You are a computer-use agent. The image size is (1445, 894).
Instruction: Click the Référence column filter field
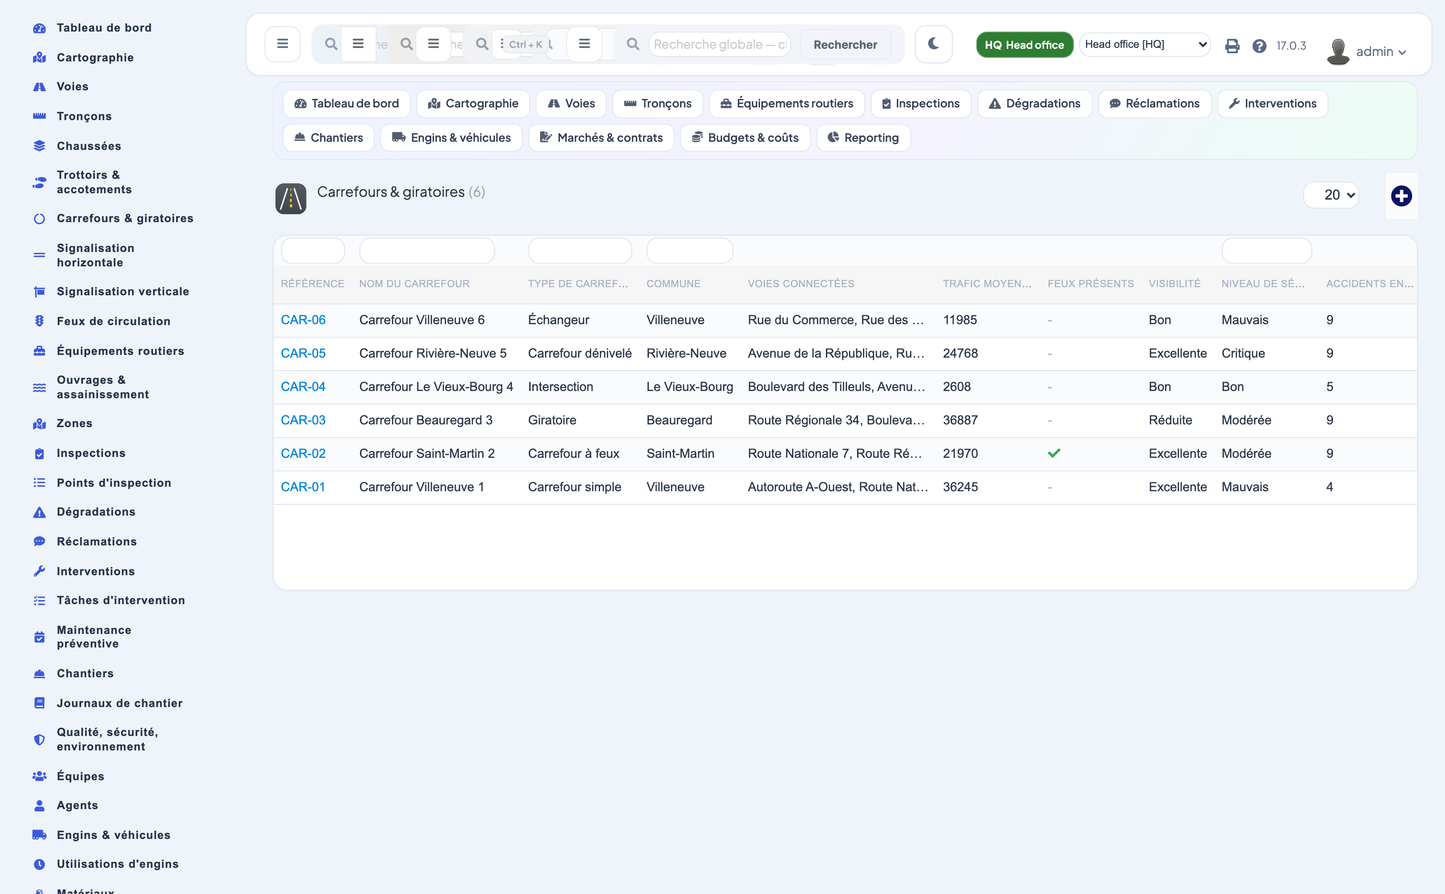point(313,250)
